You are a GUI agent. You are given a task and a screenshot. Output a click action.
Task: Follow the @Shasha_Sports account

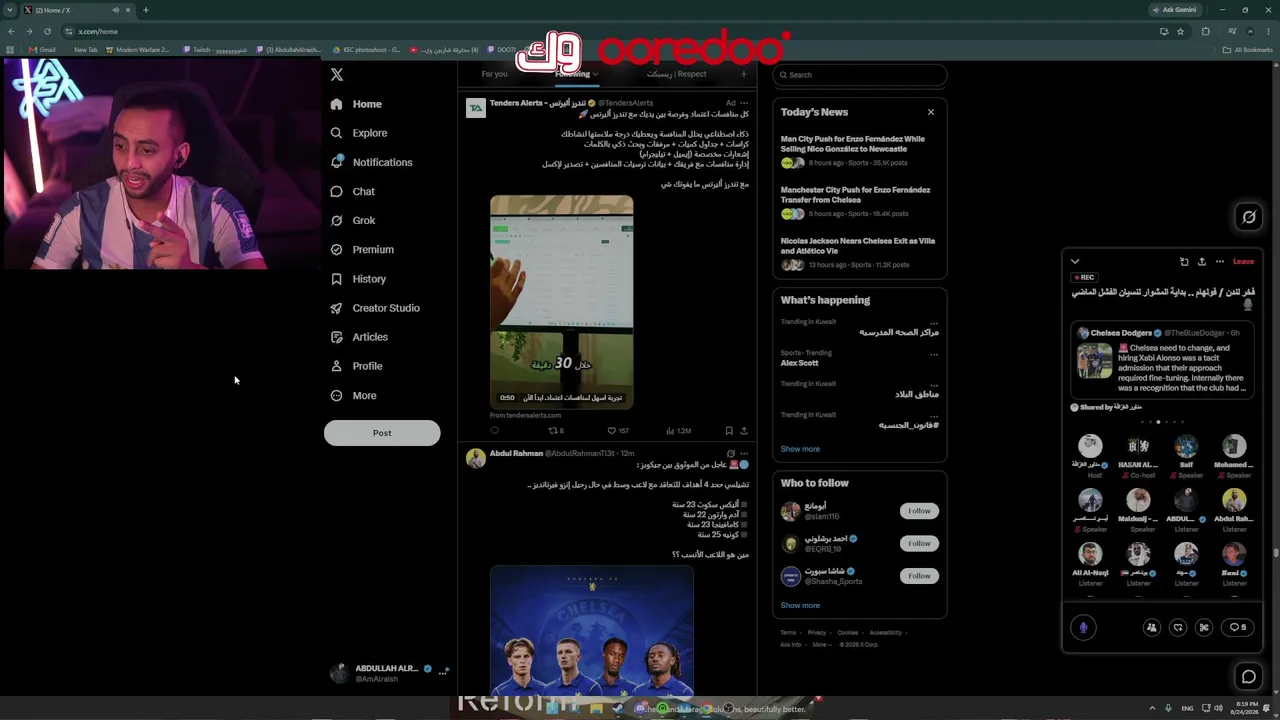point(919,576)
